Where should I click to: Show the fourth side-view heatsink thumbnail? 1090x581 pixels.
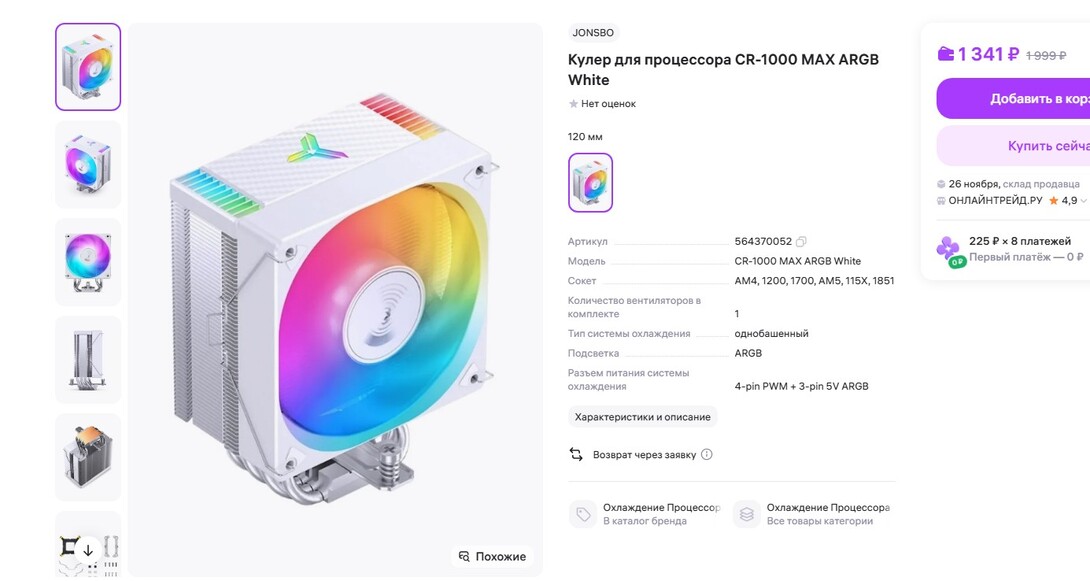click(88, 359)
